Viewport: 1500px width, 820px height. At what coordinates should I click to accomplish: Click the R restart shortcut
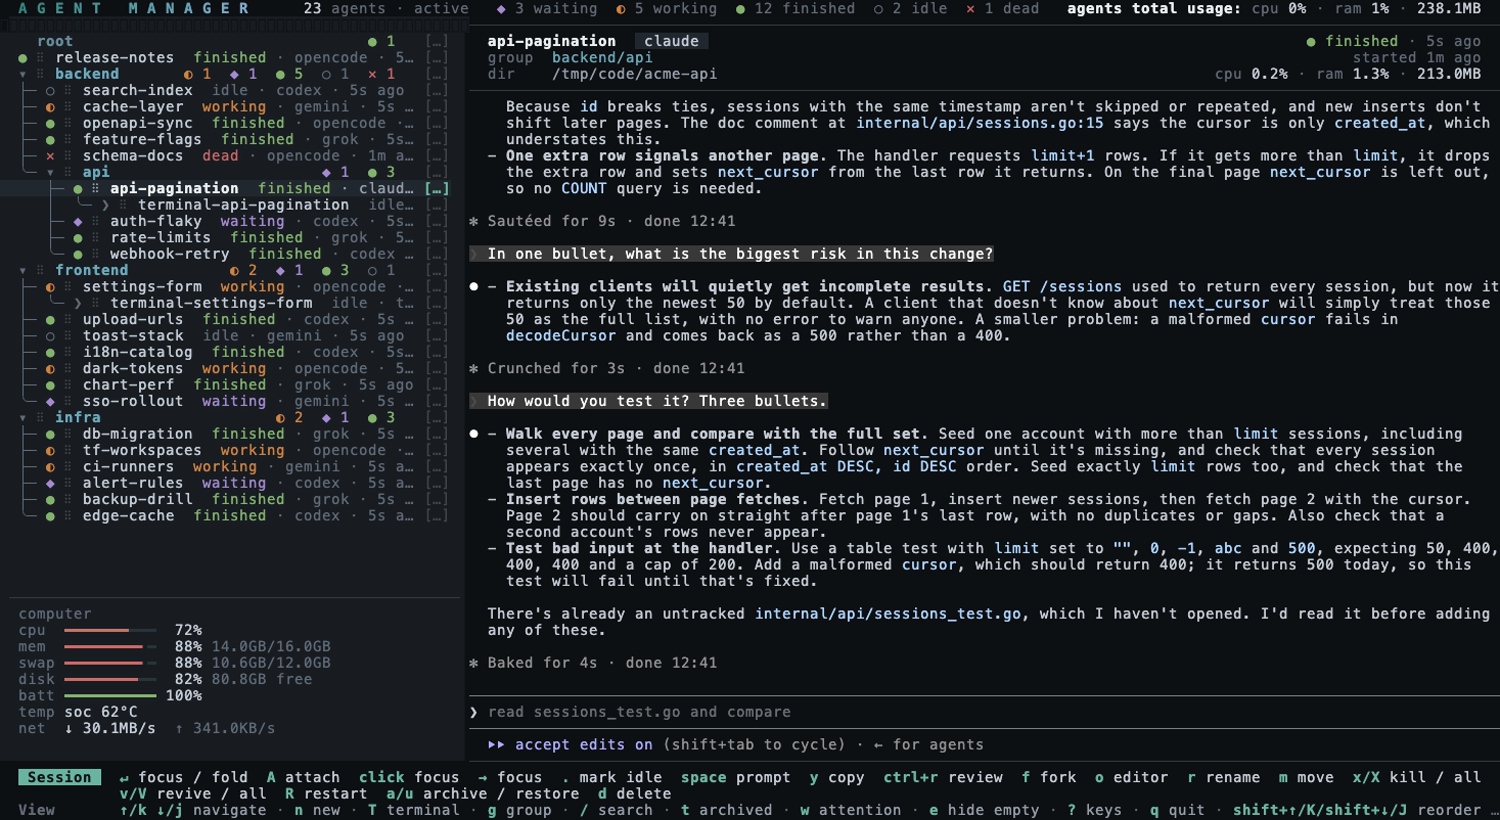[327, 794]
